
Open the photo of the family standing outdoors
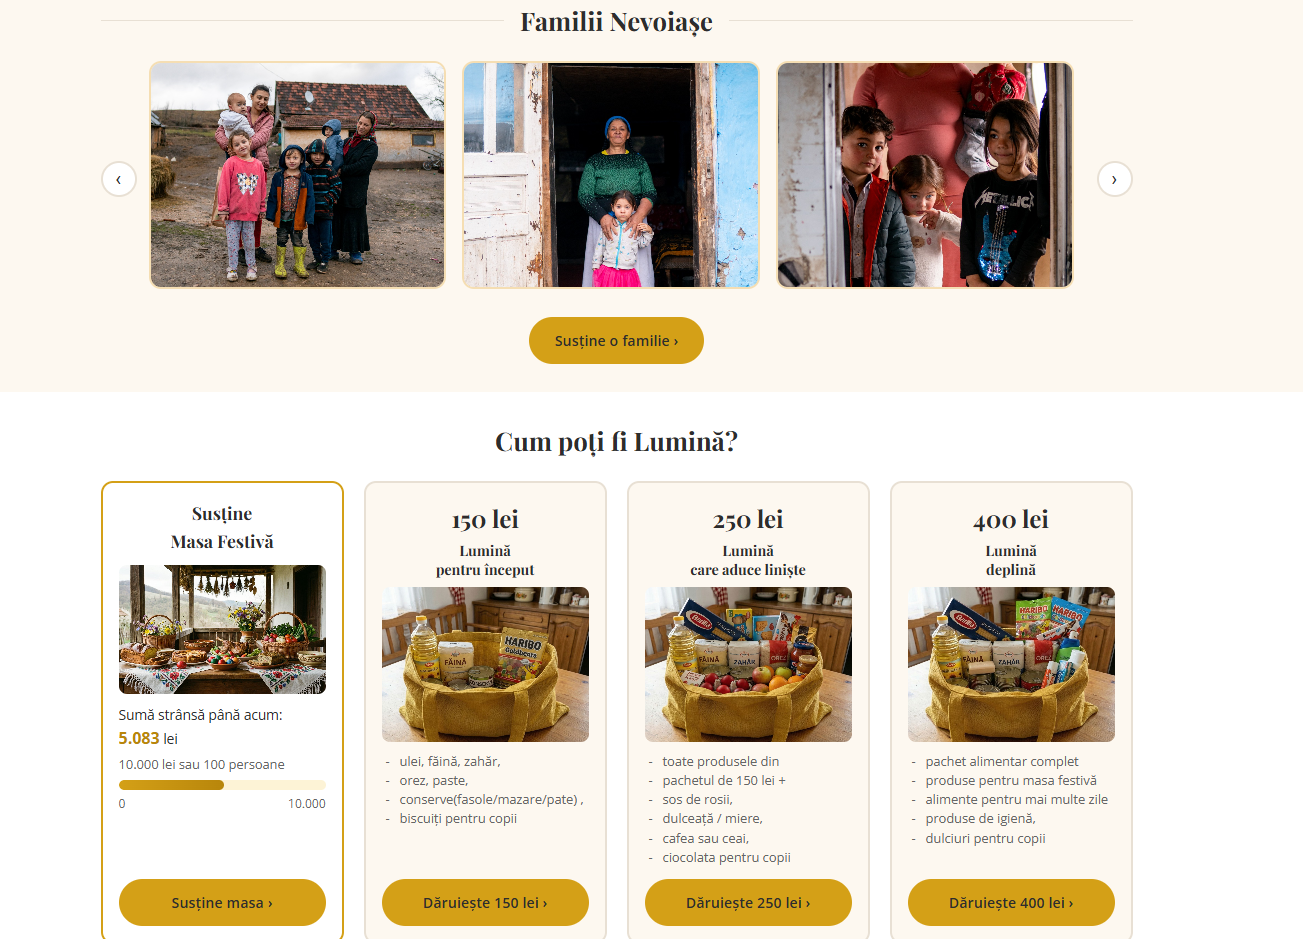297,175
